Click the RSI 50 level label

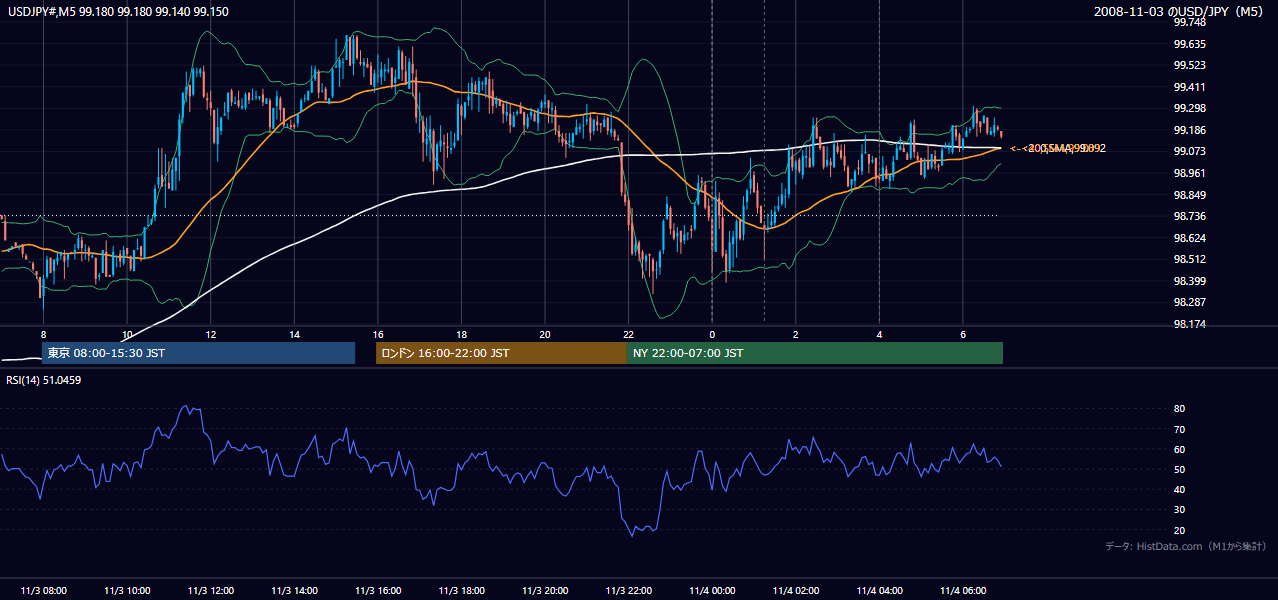(x=1180, y=469)
